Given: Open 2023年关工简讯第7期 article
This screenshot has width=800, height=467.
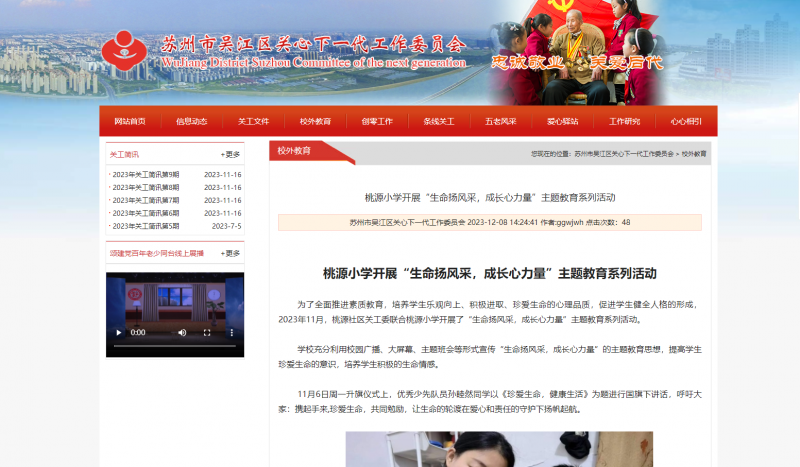Looking at the screenshot, I should click(146, 200).
